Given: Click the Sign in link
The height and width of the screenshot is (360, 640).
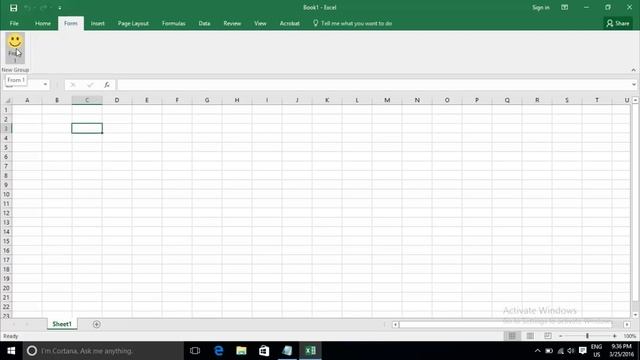Looking at the screenshot, I should coord(540,7).
